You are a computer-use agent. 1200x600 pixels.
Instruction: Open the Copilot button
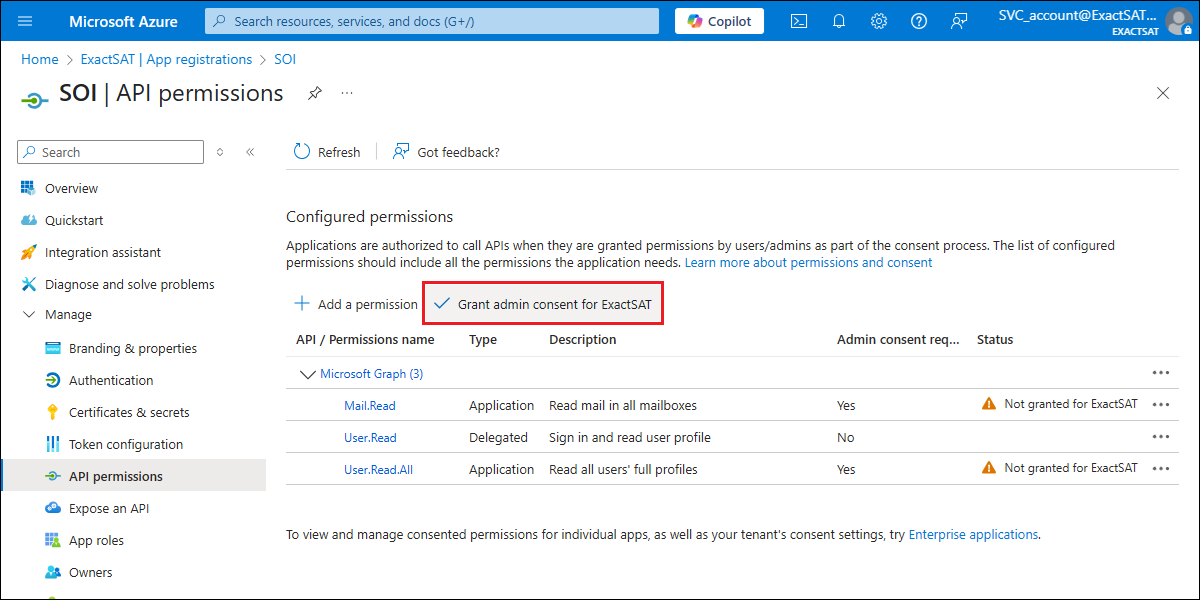coord(719,21)
